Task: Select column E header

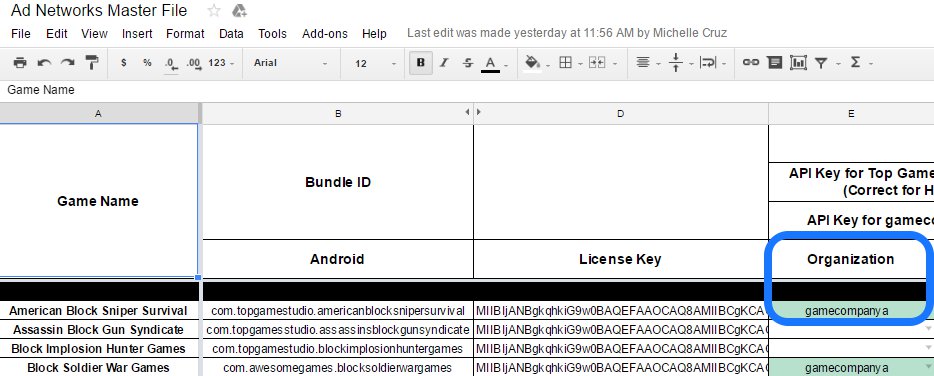Action: pos(851,113)
